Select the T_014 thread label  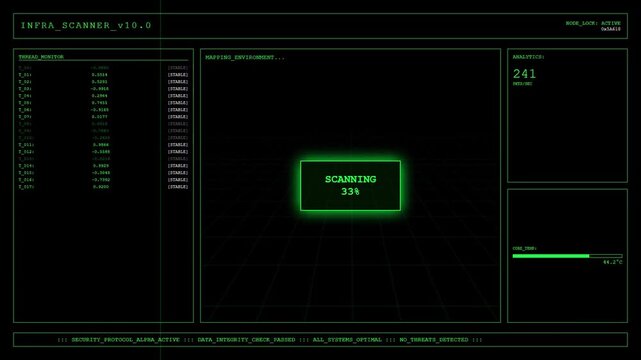coord(26,165)
